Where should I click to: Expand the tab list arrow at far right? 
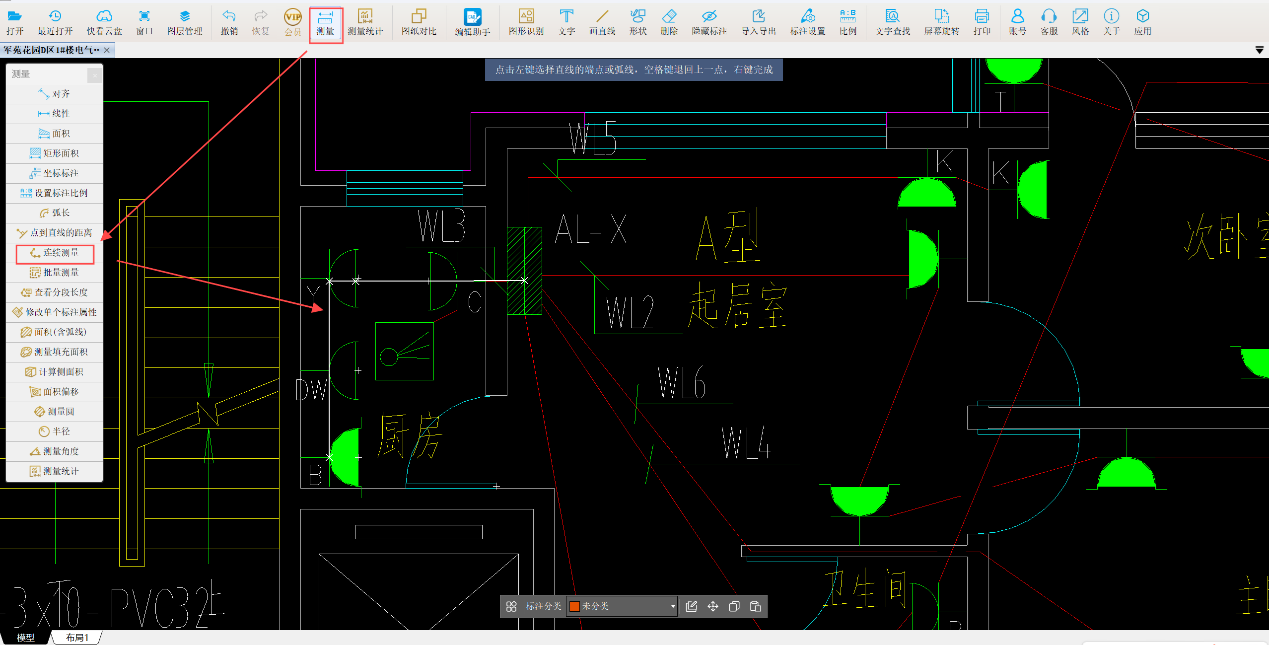(1259, 49)
